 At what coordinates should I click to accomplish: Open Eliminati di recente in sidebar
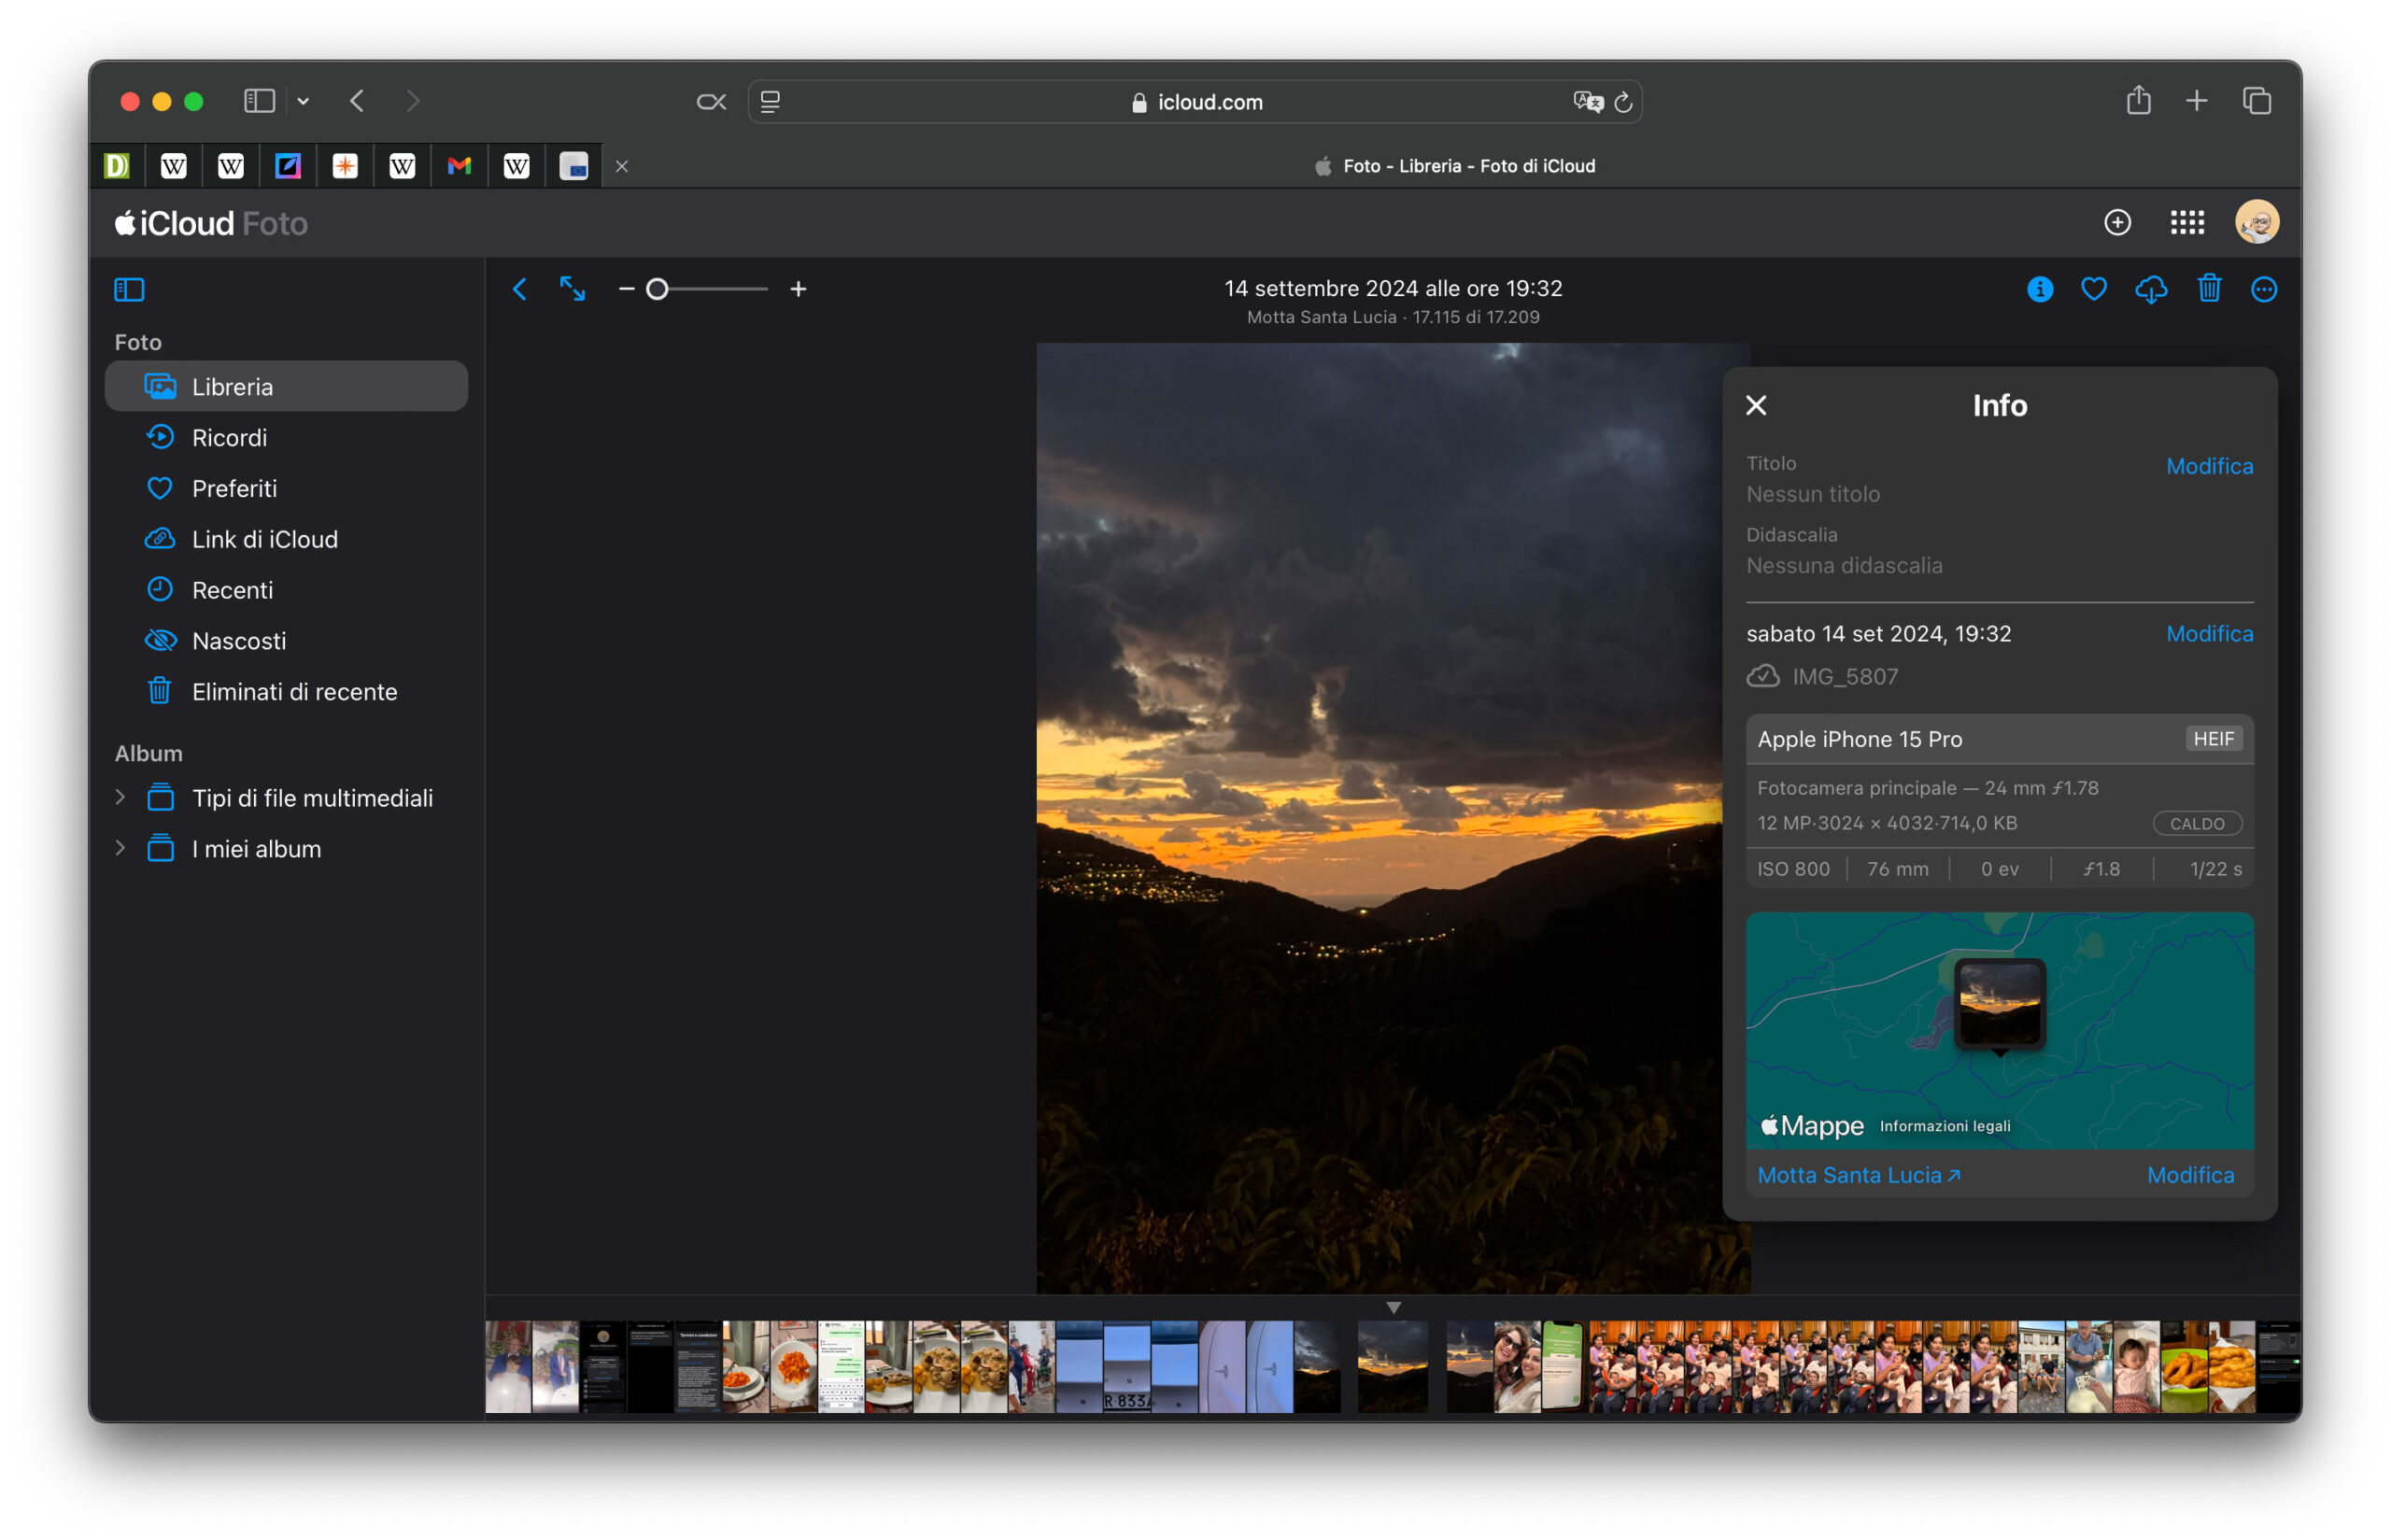(294, 691)
